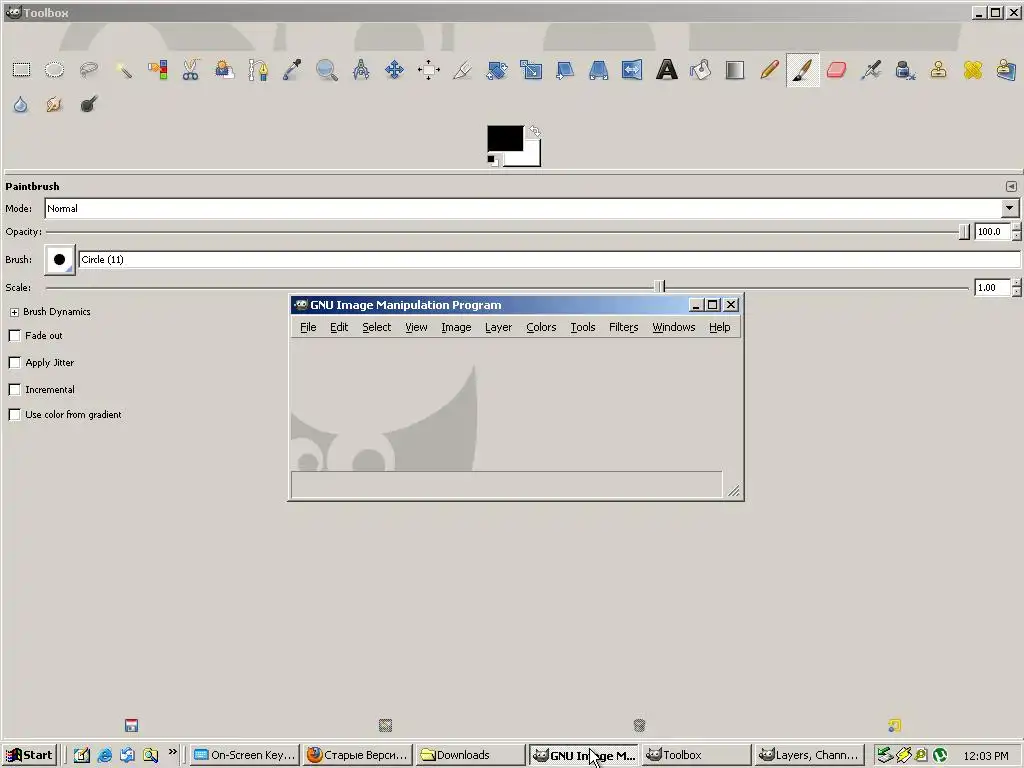
Task: Open the tool options panel menu arrow
Action: click(x=1011, y=187)
